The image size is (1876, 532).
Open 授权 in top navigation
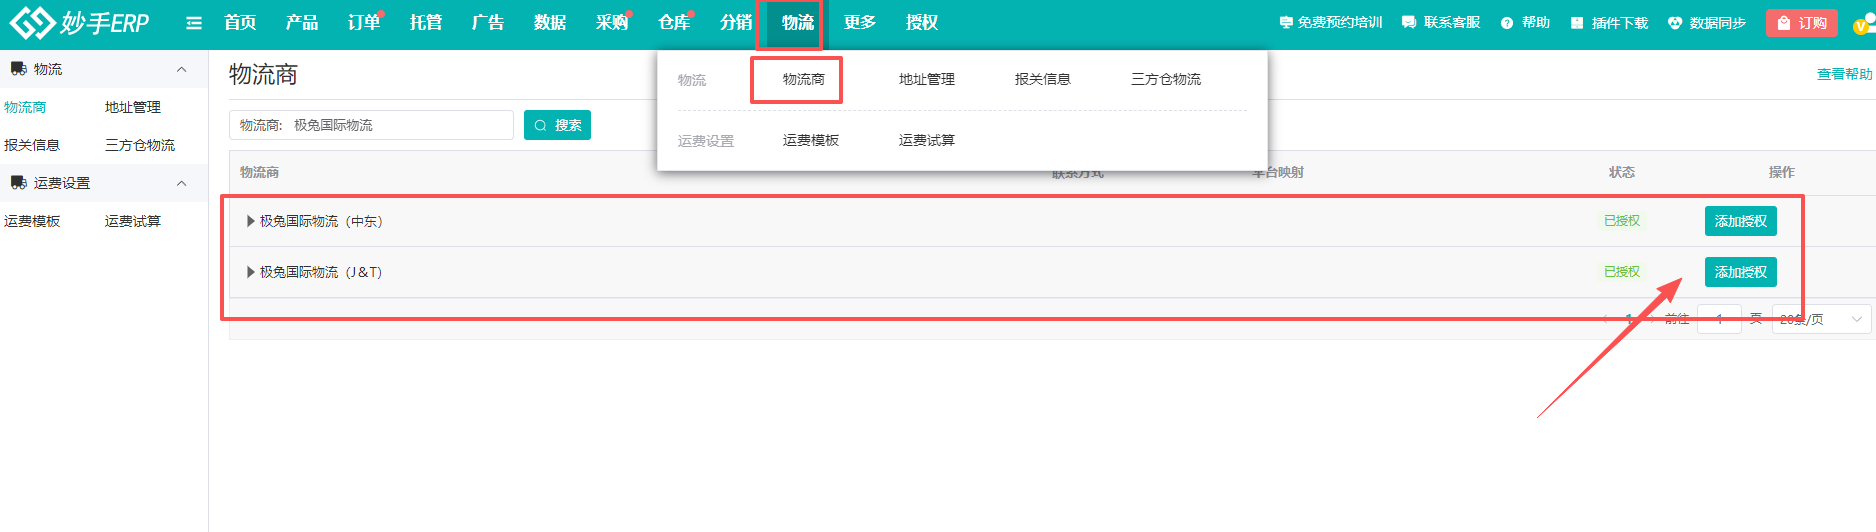(x=922, y=23)
